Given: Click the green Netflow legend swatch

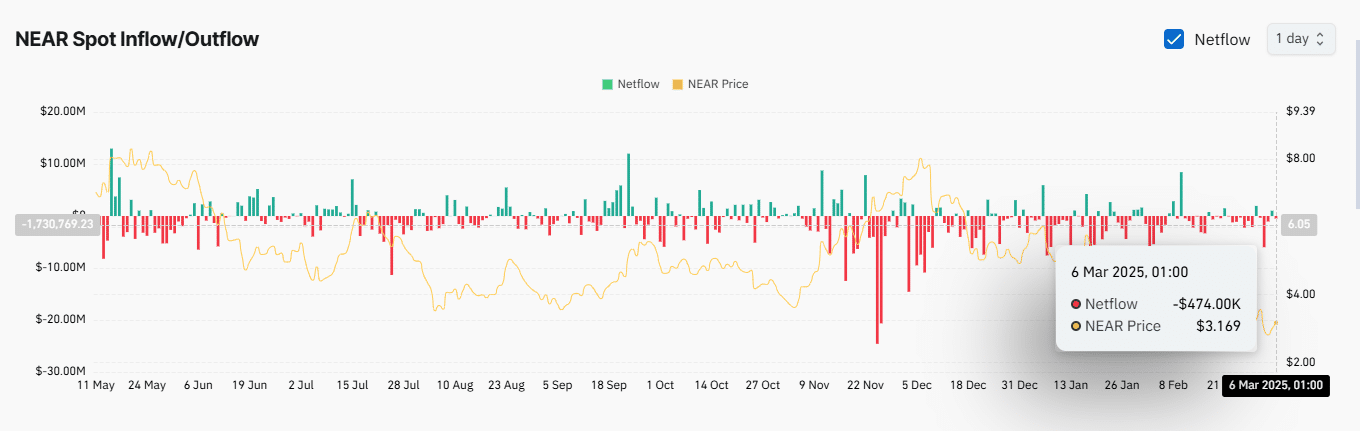Looking at the screenshot, I should 607,84.
